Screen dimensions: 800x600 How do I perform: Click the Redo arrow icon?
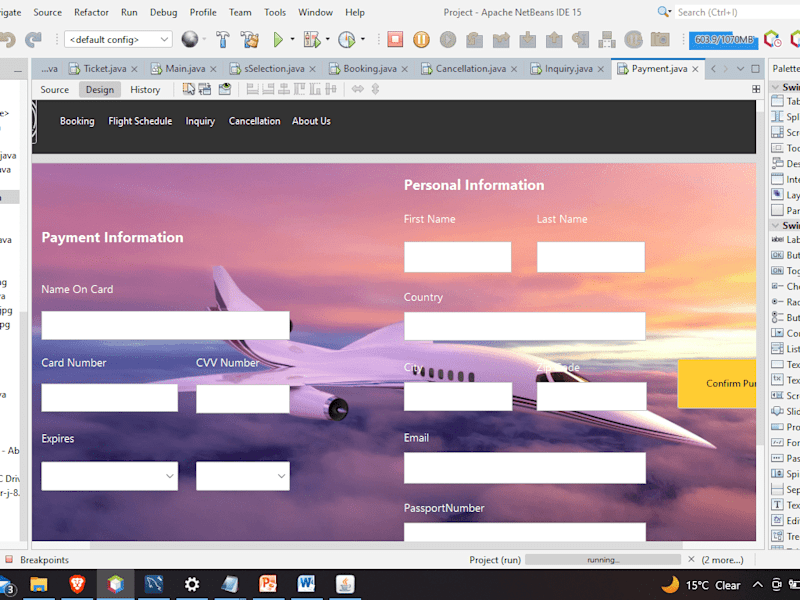34,39
